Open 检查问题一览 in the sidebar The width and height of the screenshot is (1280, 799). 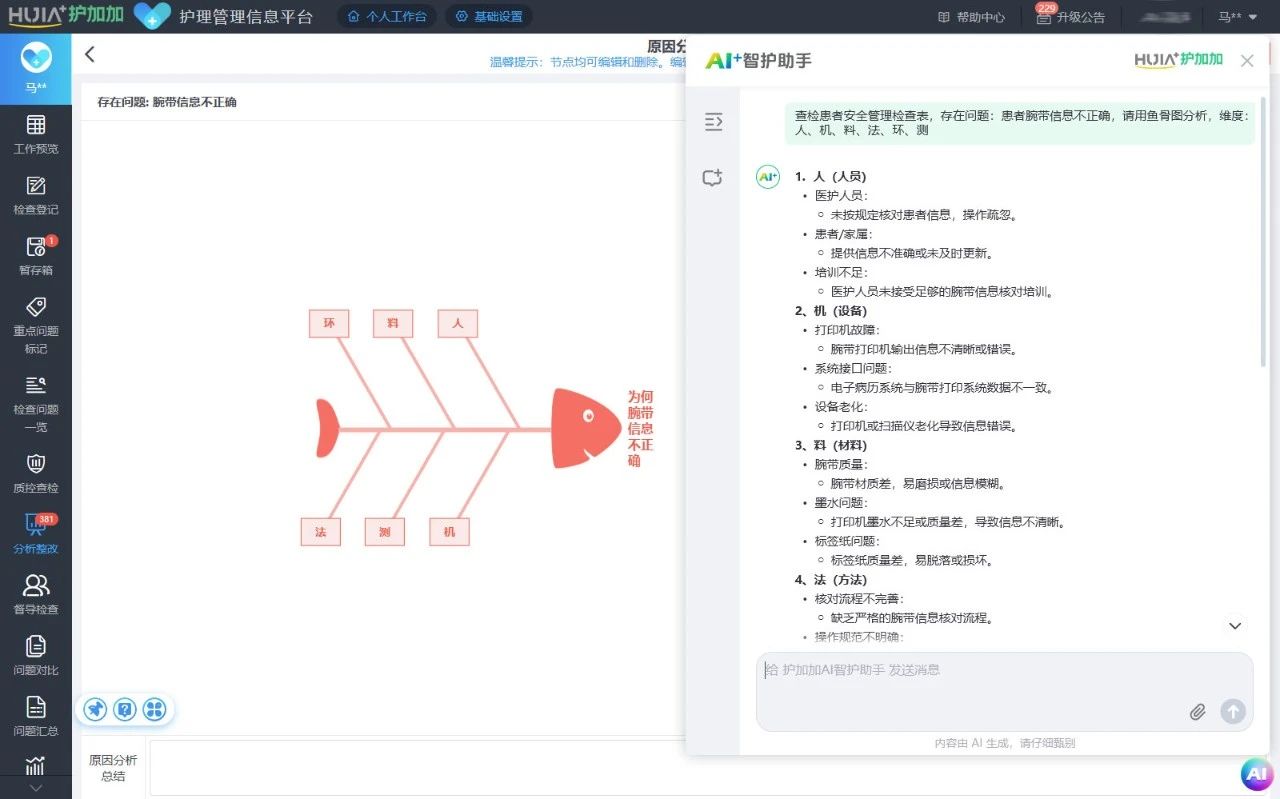click(x=36, y=404)
